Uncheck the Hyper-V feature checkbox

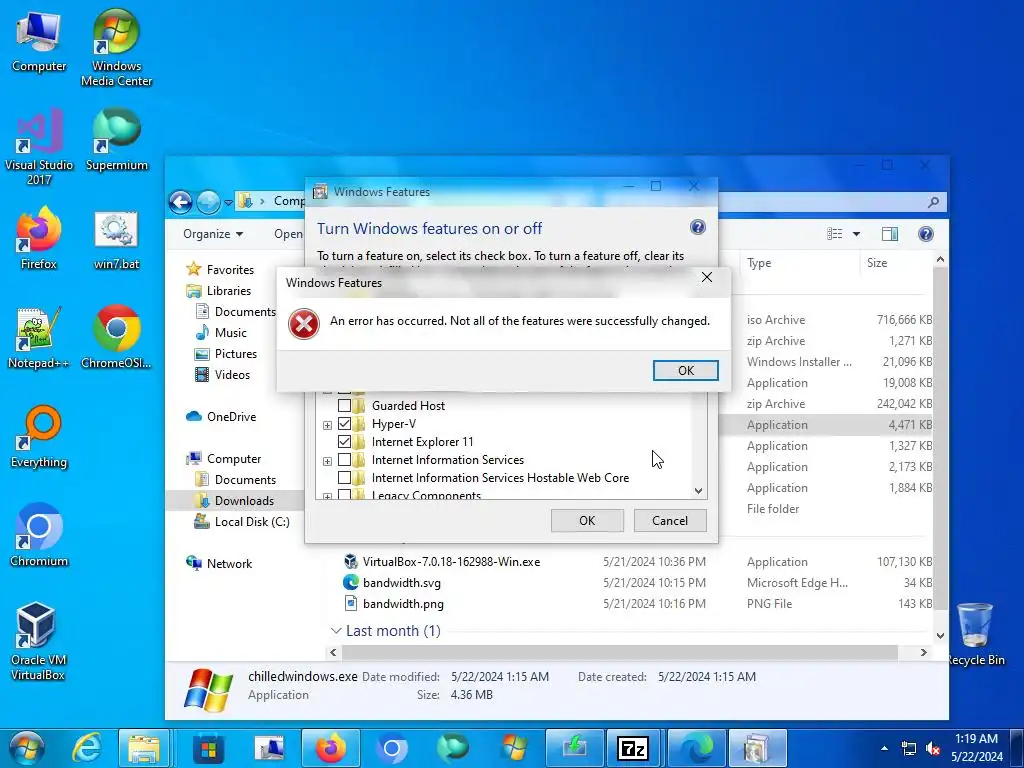tap(344, 424)
